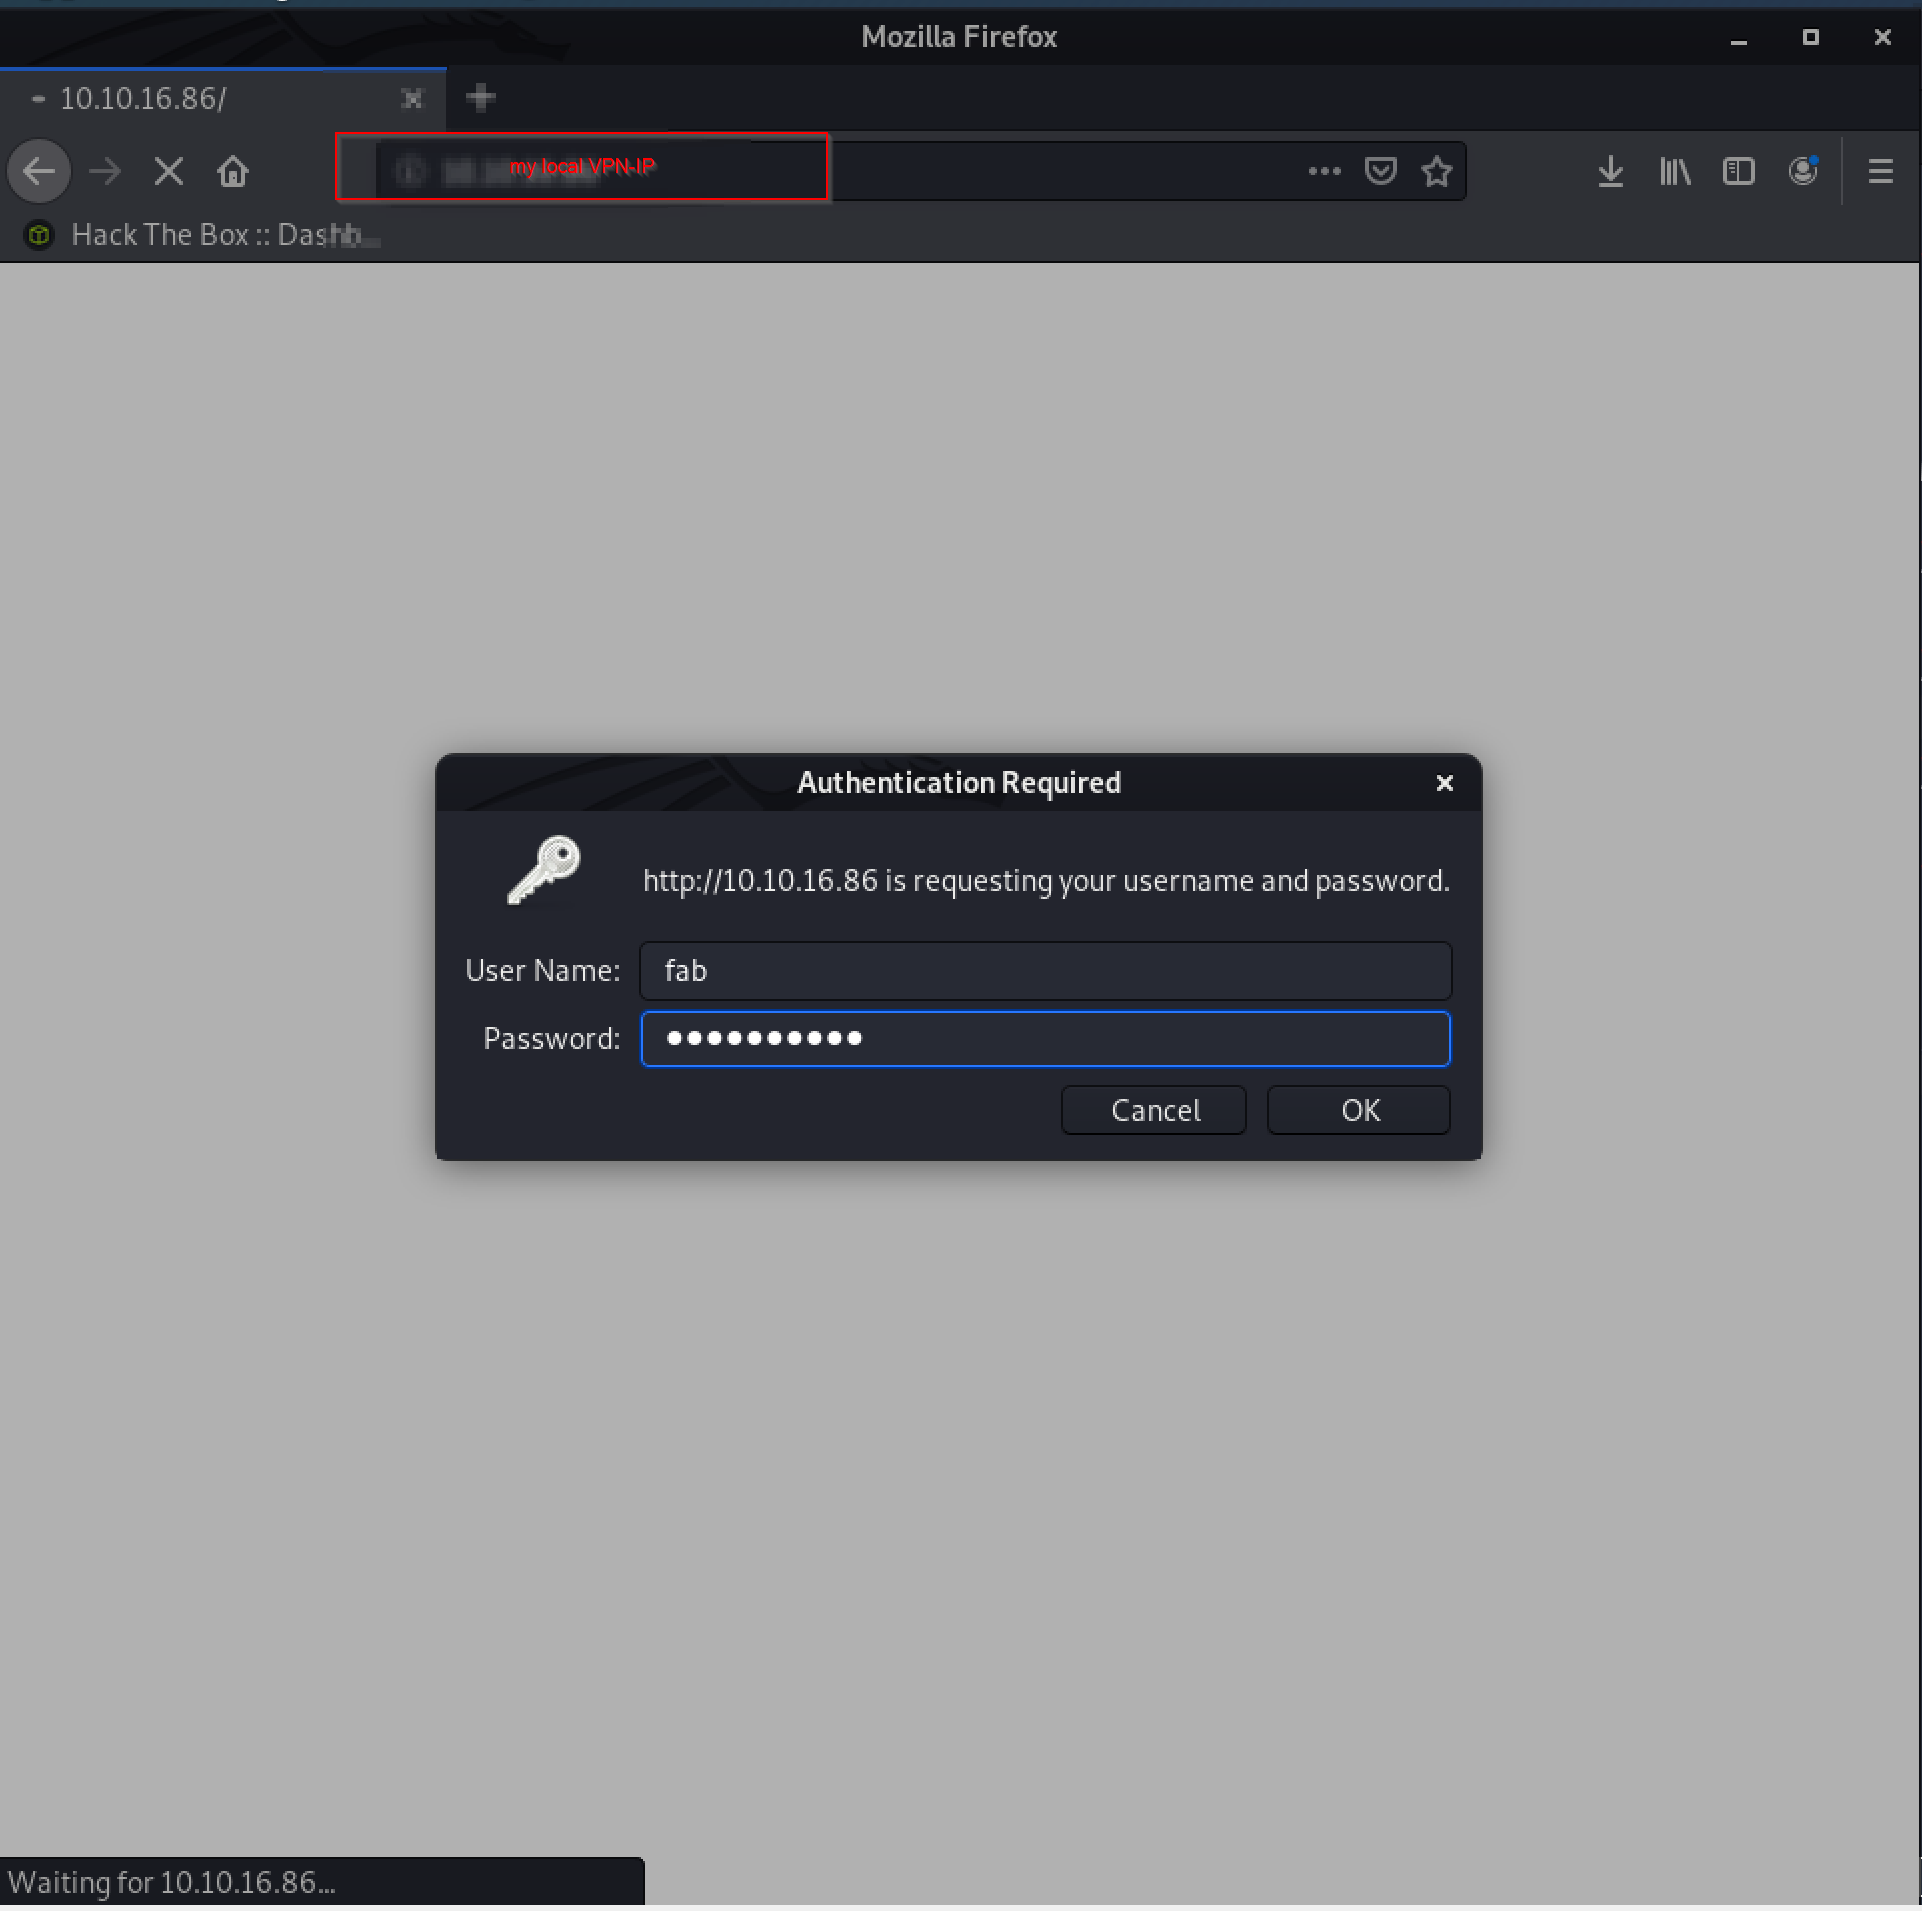Open the page actions three-dot menu
Screen dimensions: 1922x1911
point(1324,172)
